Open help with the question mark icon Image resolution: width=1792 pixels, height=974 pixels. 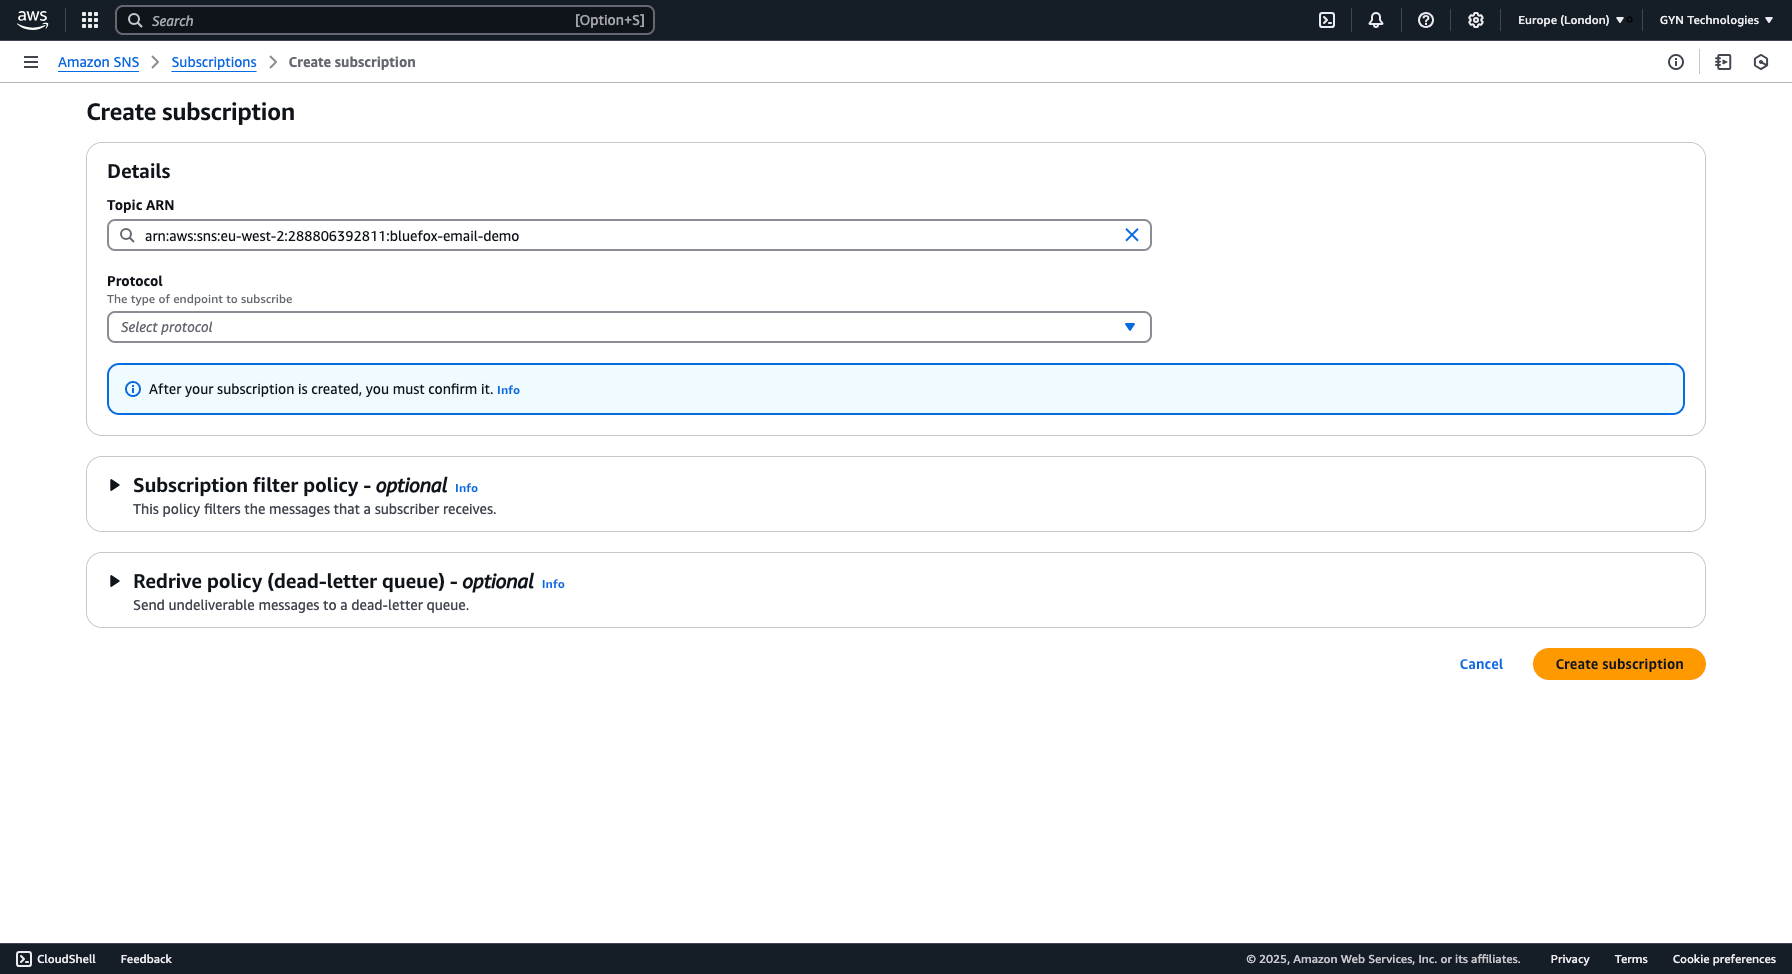1426,20
